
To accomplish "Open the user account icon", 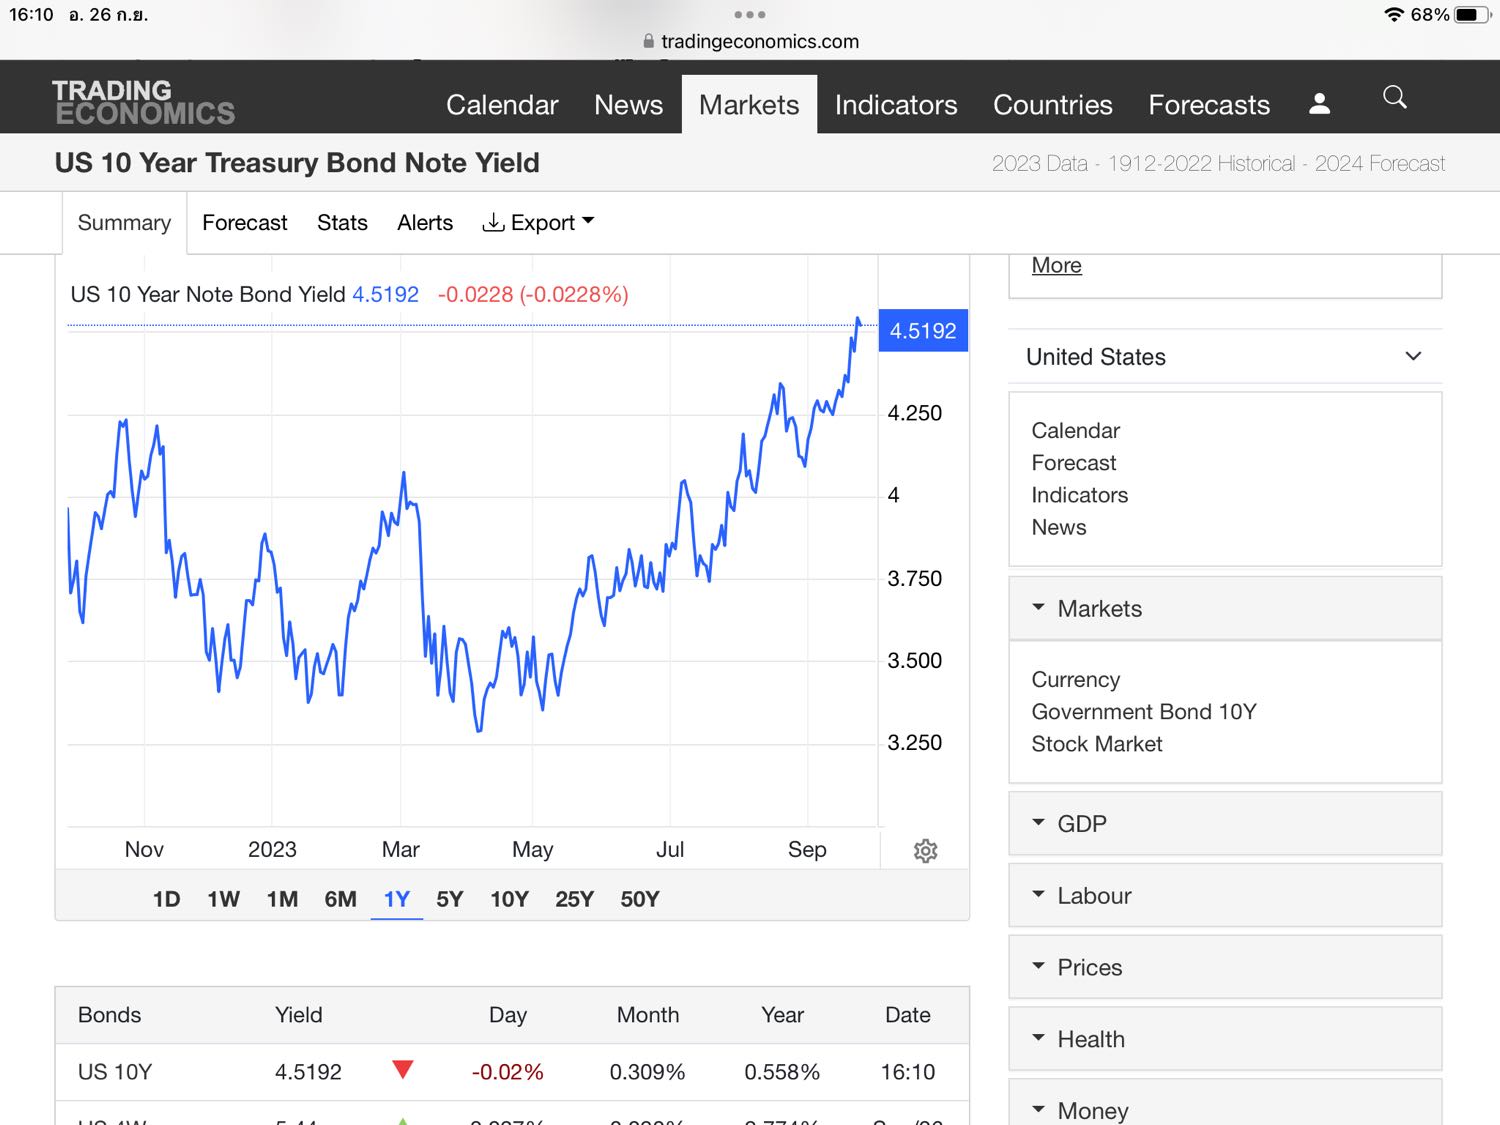I will point(1319,104).
